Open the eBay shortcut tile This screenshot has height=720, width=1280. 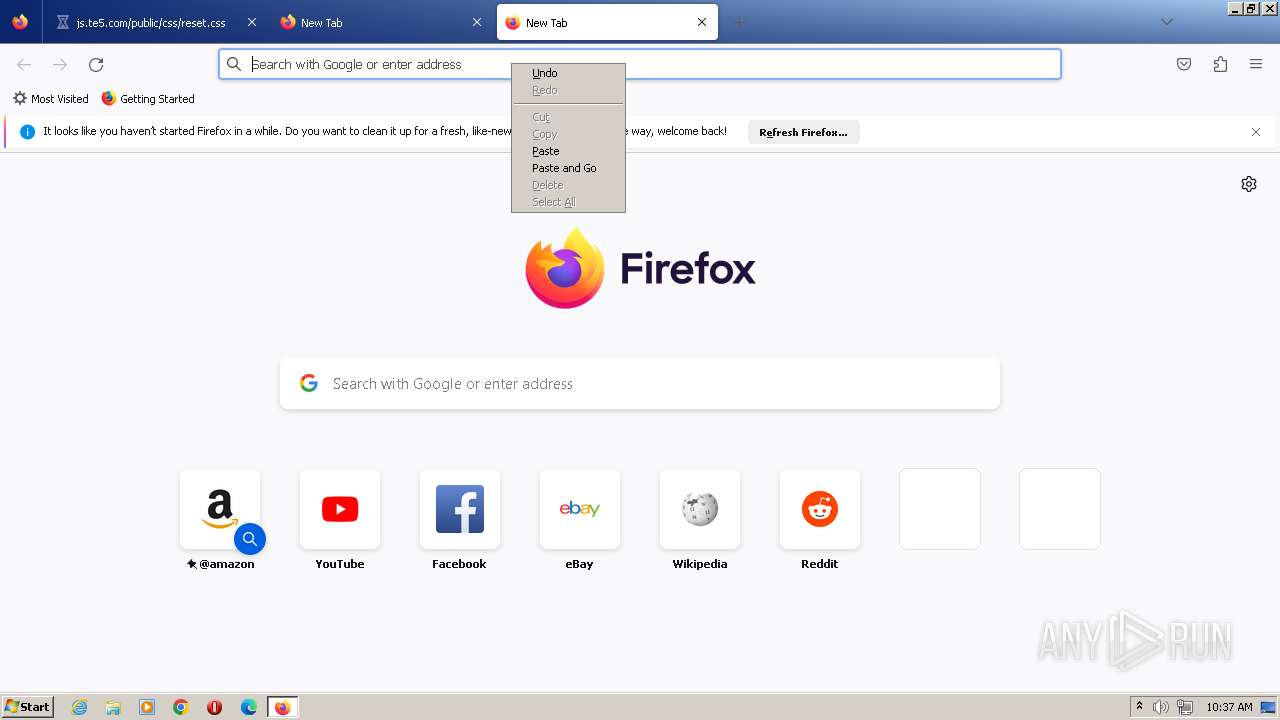(580, 509)
